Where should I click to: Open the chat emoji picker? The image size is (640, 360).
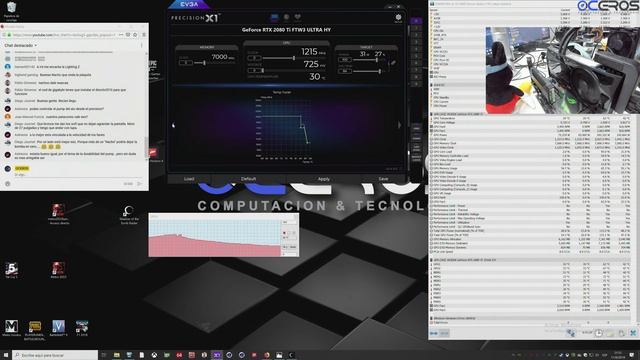[7, 184]
